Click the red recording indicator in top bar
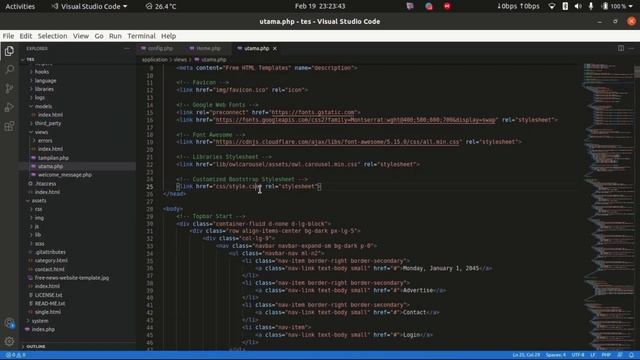Viewport: 640px width, 360px height. click(x=447, y=6)
